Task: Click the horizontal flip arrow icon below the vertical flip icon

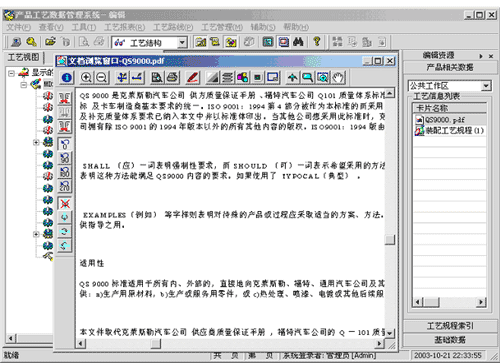Action: click(65, 232)
